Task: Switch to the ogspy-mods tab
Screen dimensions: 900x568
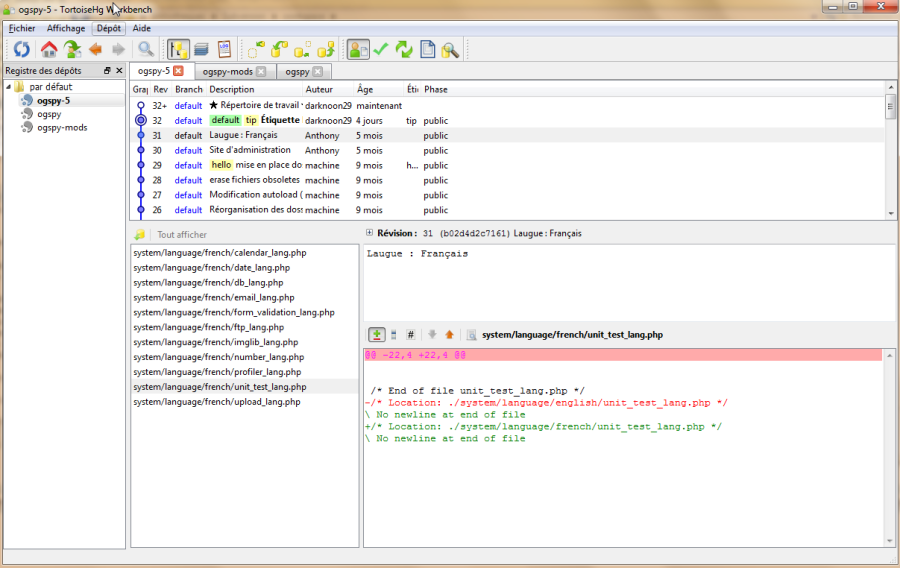Action: (227, 72)
